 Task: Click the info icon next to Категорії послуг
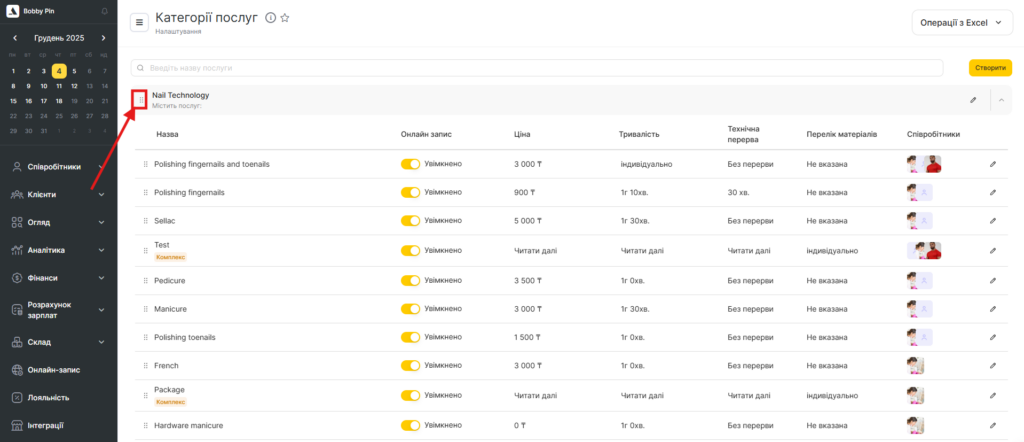coord(270,18)
